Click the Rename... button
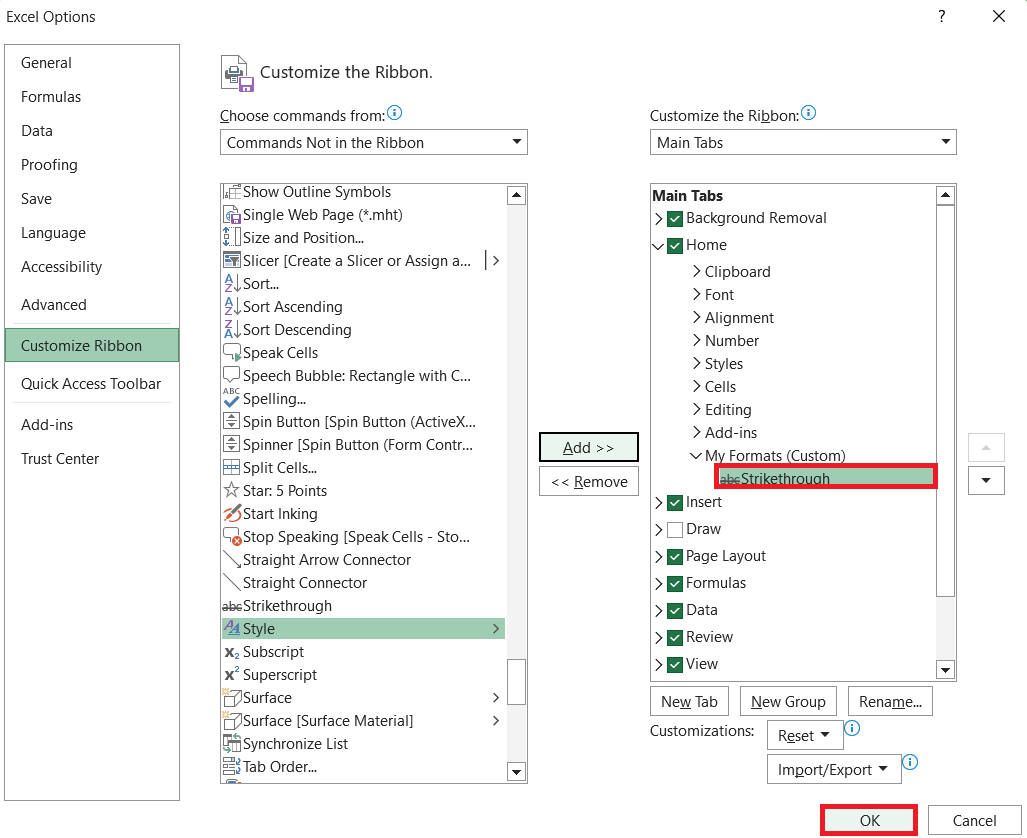Screen dimensions: 1027x838 pos(890,702)
